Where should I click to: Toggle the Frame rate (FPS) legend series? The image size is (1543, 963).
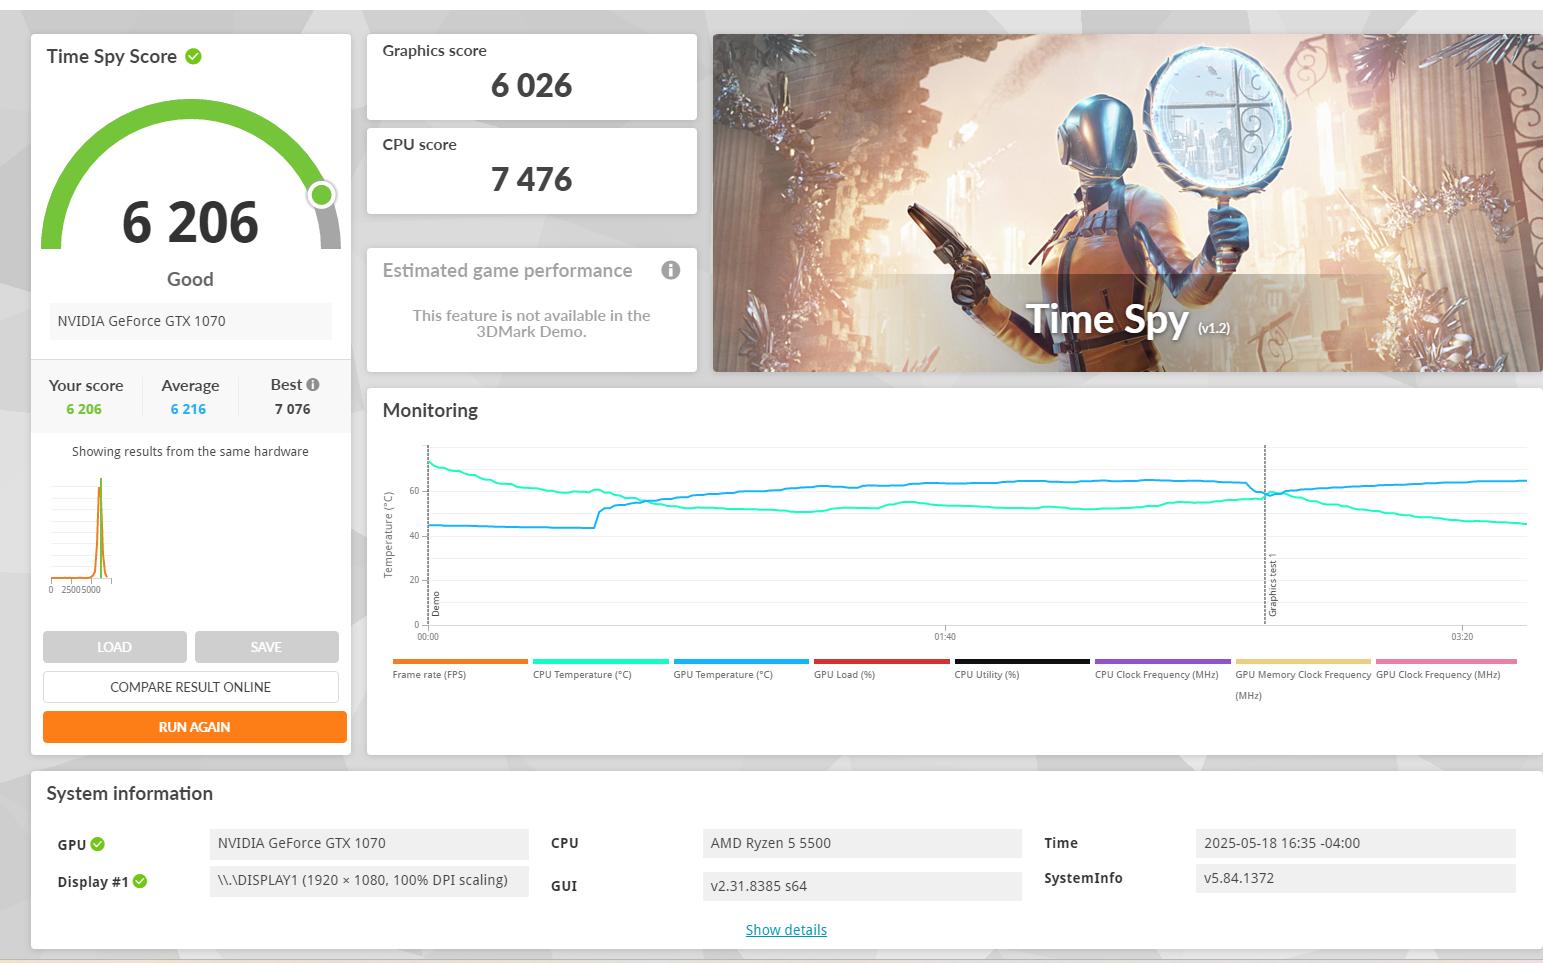460,668
